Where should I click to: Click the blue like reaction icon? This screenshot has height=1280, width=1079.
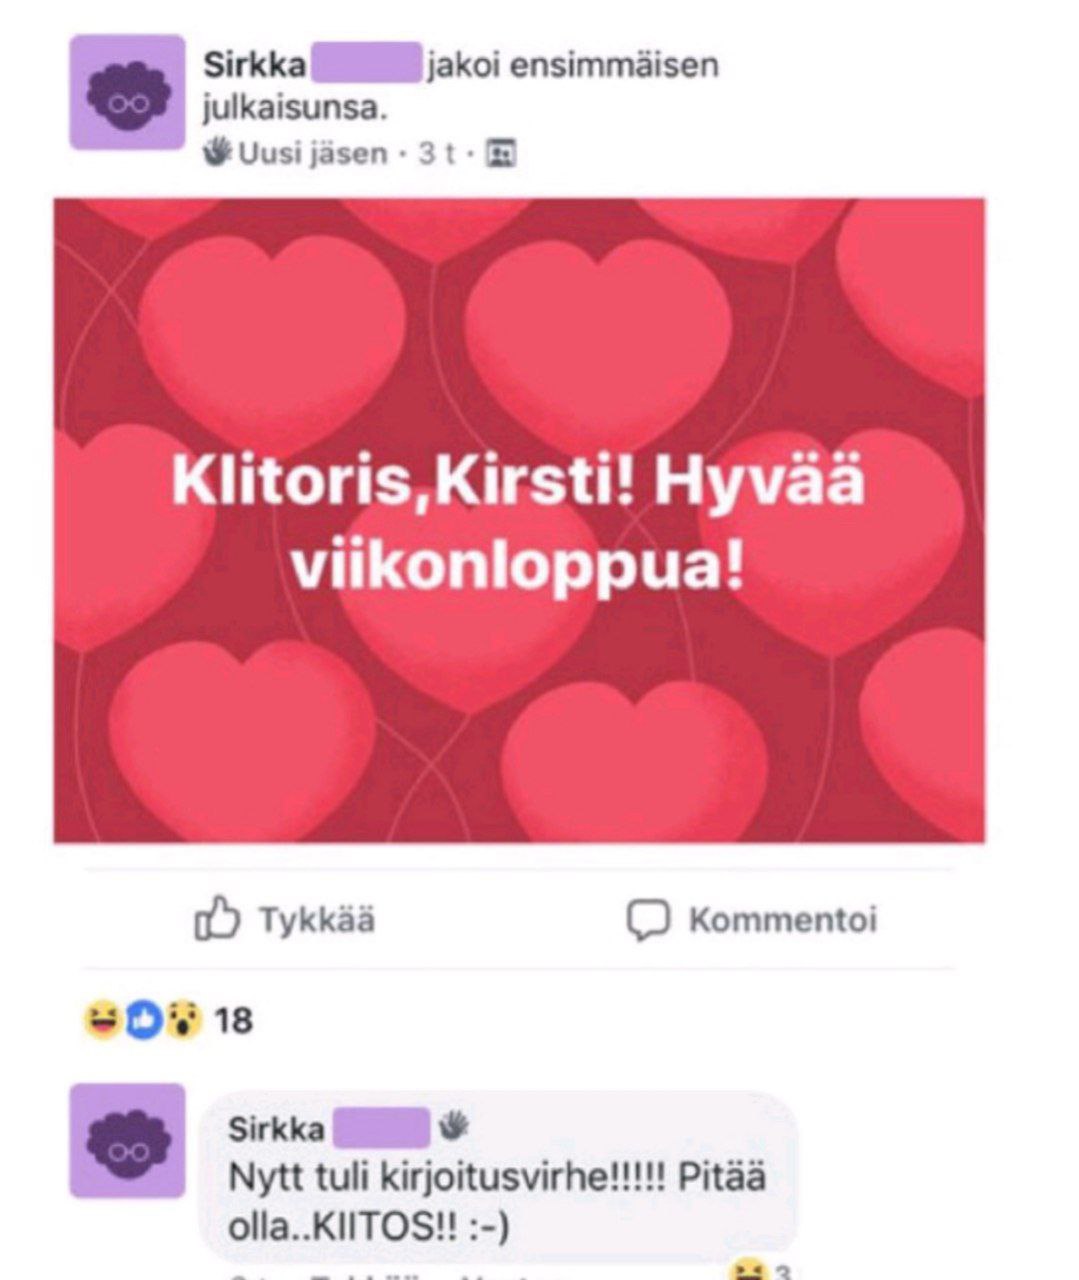(144, 1020)
